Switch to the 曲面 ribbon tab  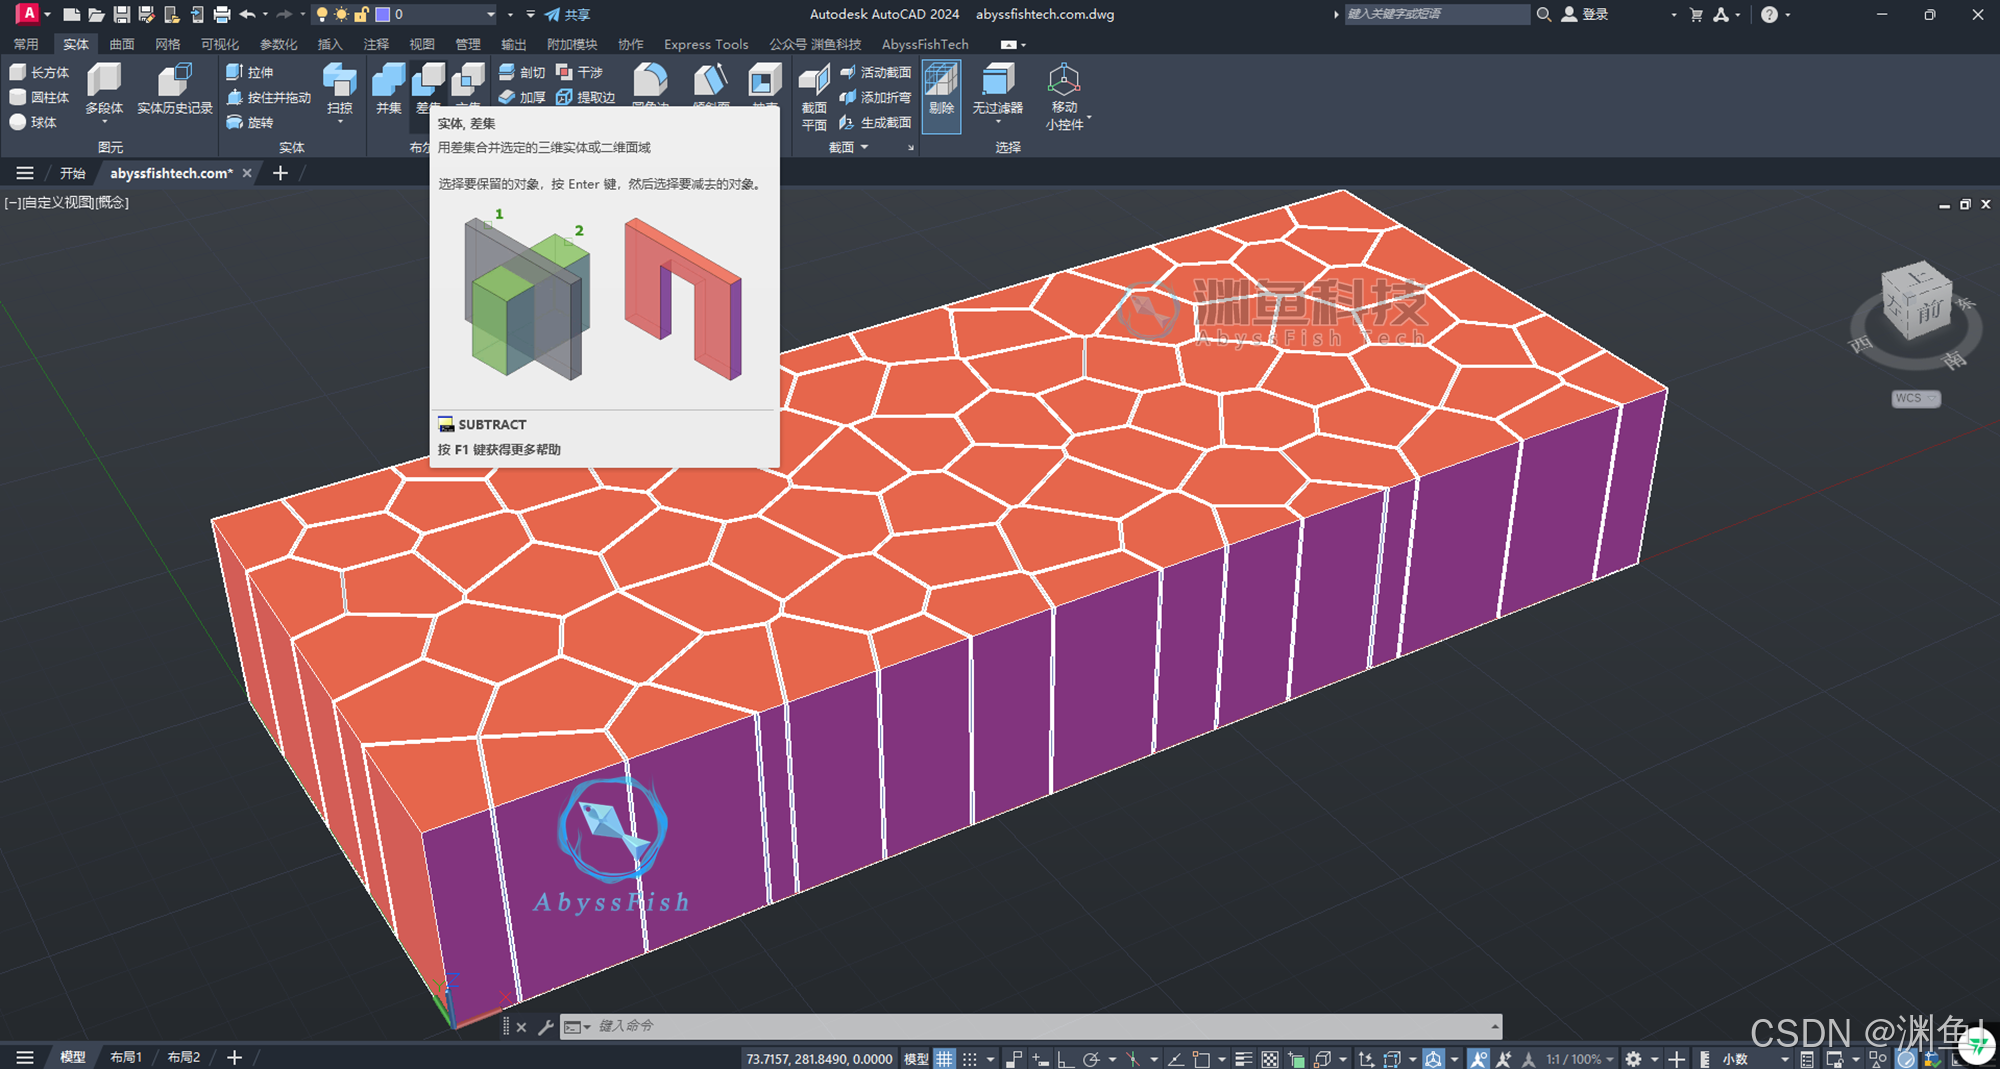pos(122,44)
